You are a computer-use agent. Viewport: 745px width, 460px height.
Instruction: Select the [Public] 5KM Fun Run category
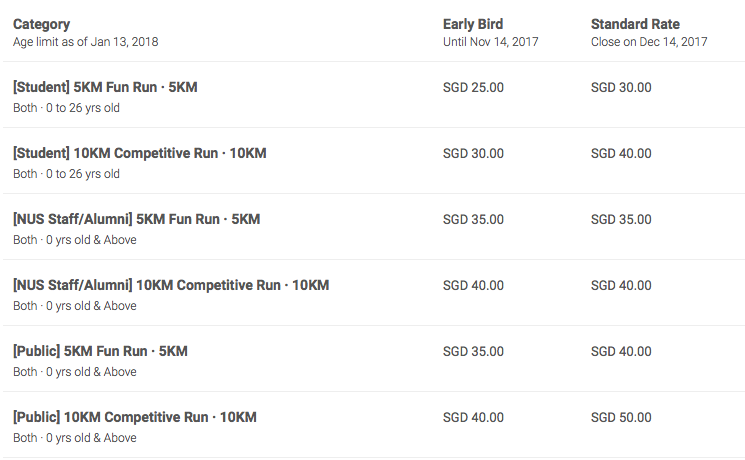tap(100, 352)
